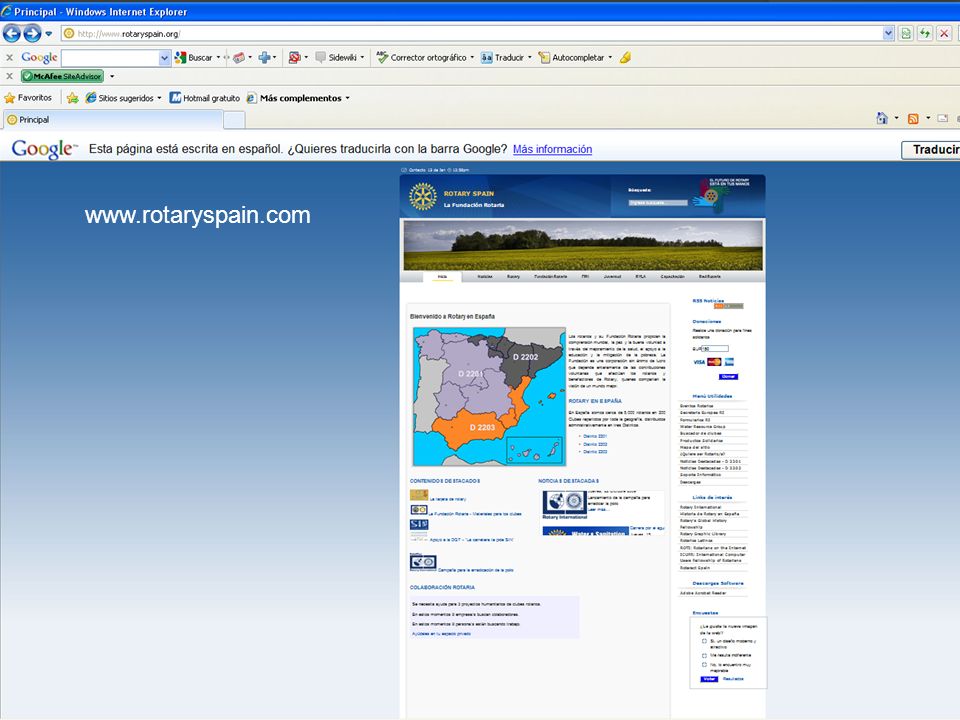Go forward with the browser Forward arrow
960x720 pixels.
32,34
